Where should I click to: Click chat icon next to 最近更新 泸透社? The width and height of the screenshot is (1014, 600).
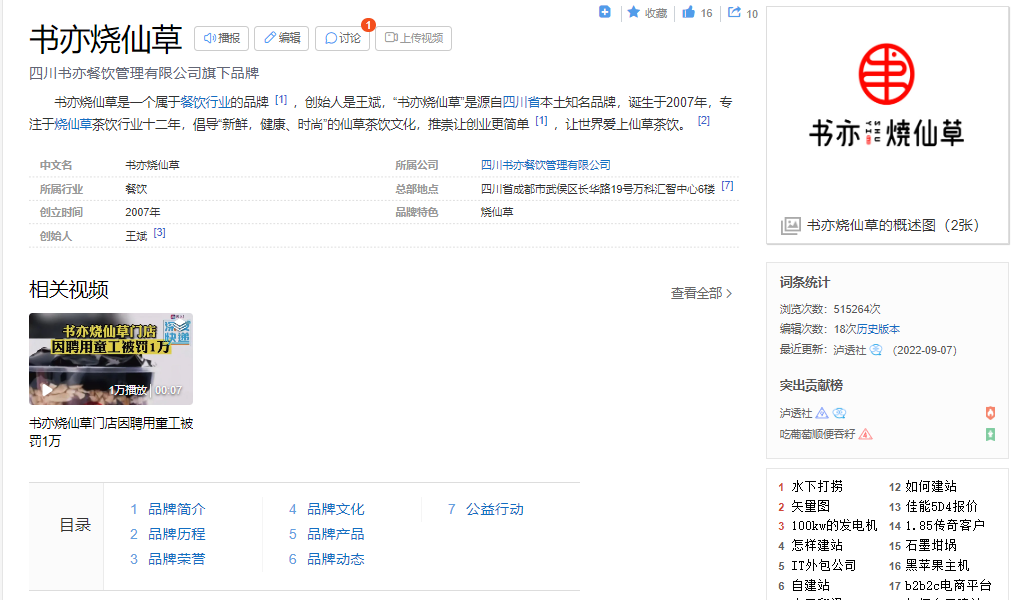[x=876, y=350]
